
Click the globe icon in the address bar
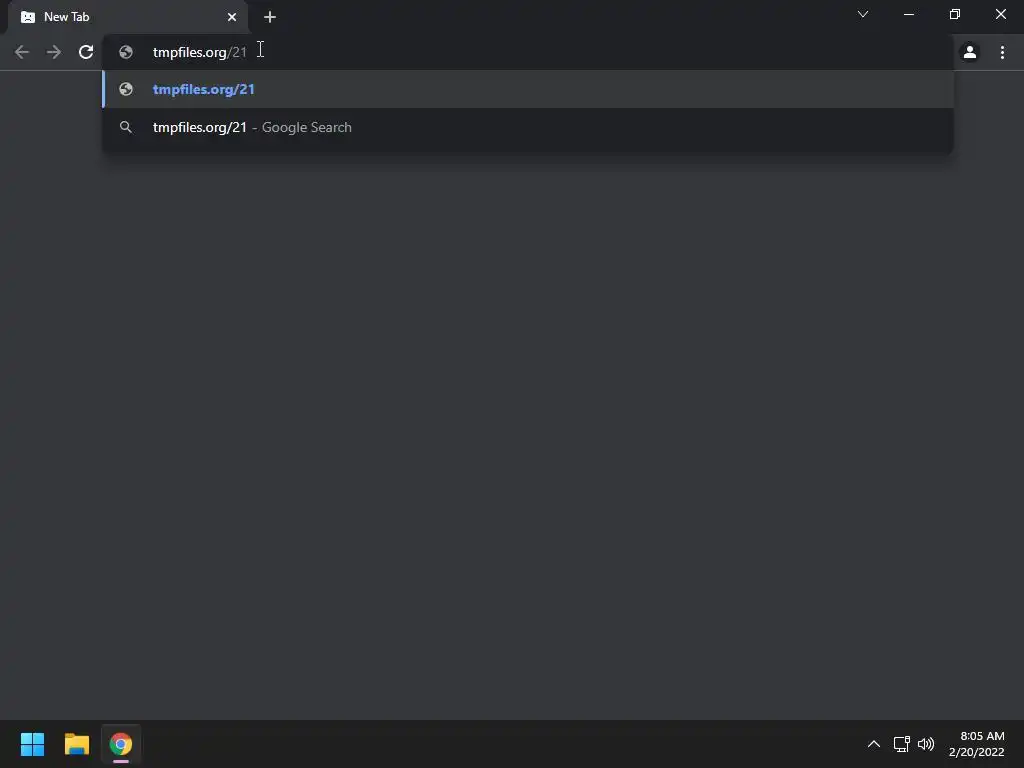[126, 52]
